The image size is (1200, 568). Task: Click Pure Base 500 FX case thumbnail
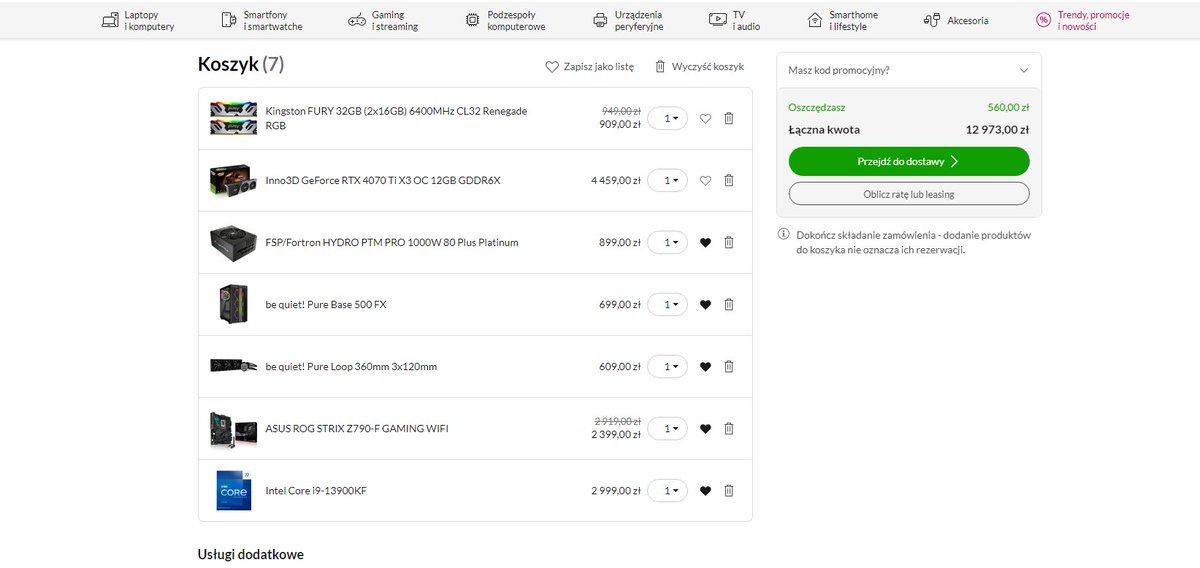pyautogui.click(x=234, y=304)
